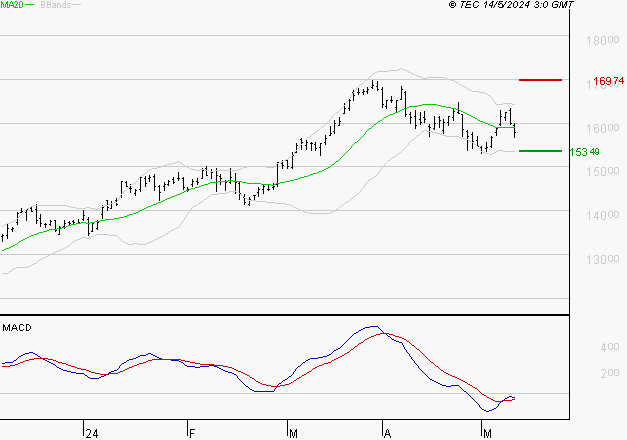Click the MACD panel label
This screenshot has width=627, height=440.
[17, 328]
